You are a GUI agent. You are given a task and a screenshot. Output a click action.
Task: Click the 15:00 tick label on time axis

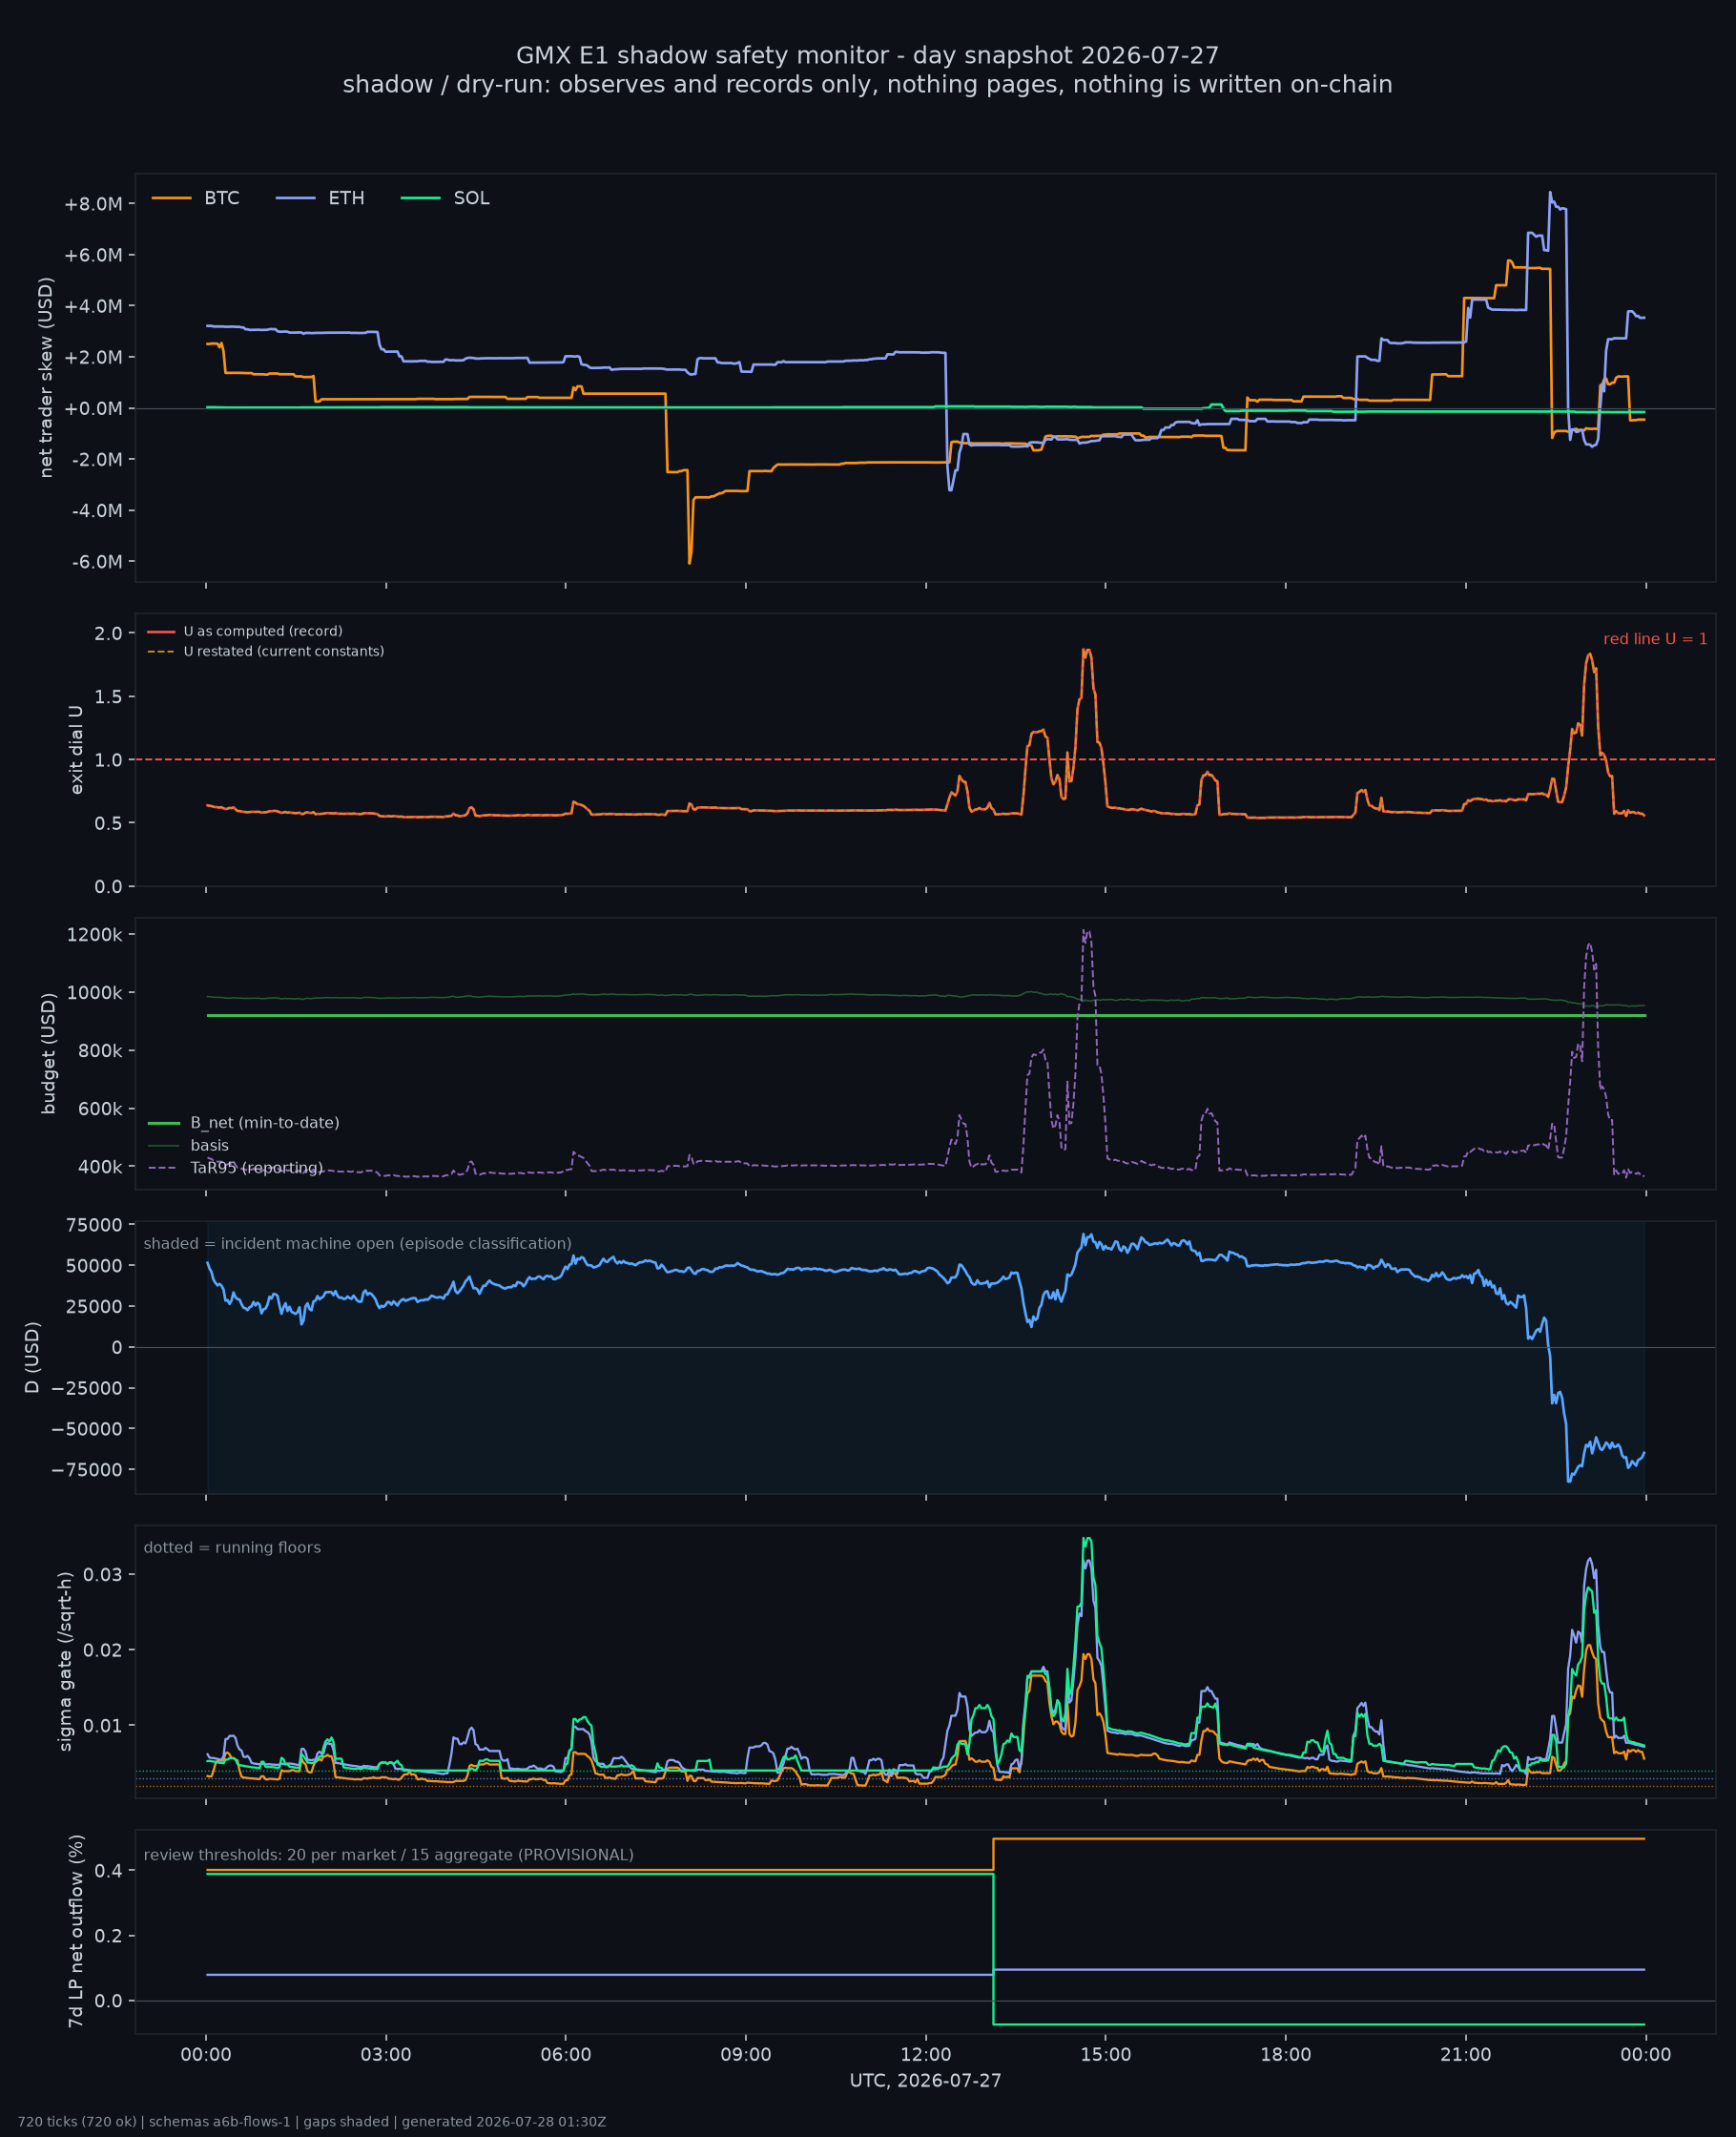(1105, 2055)
